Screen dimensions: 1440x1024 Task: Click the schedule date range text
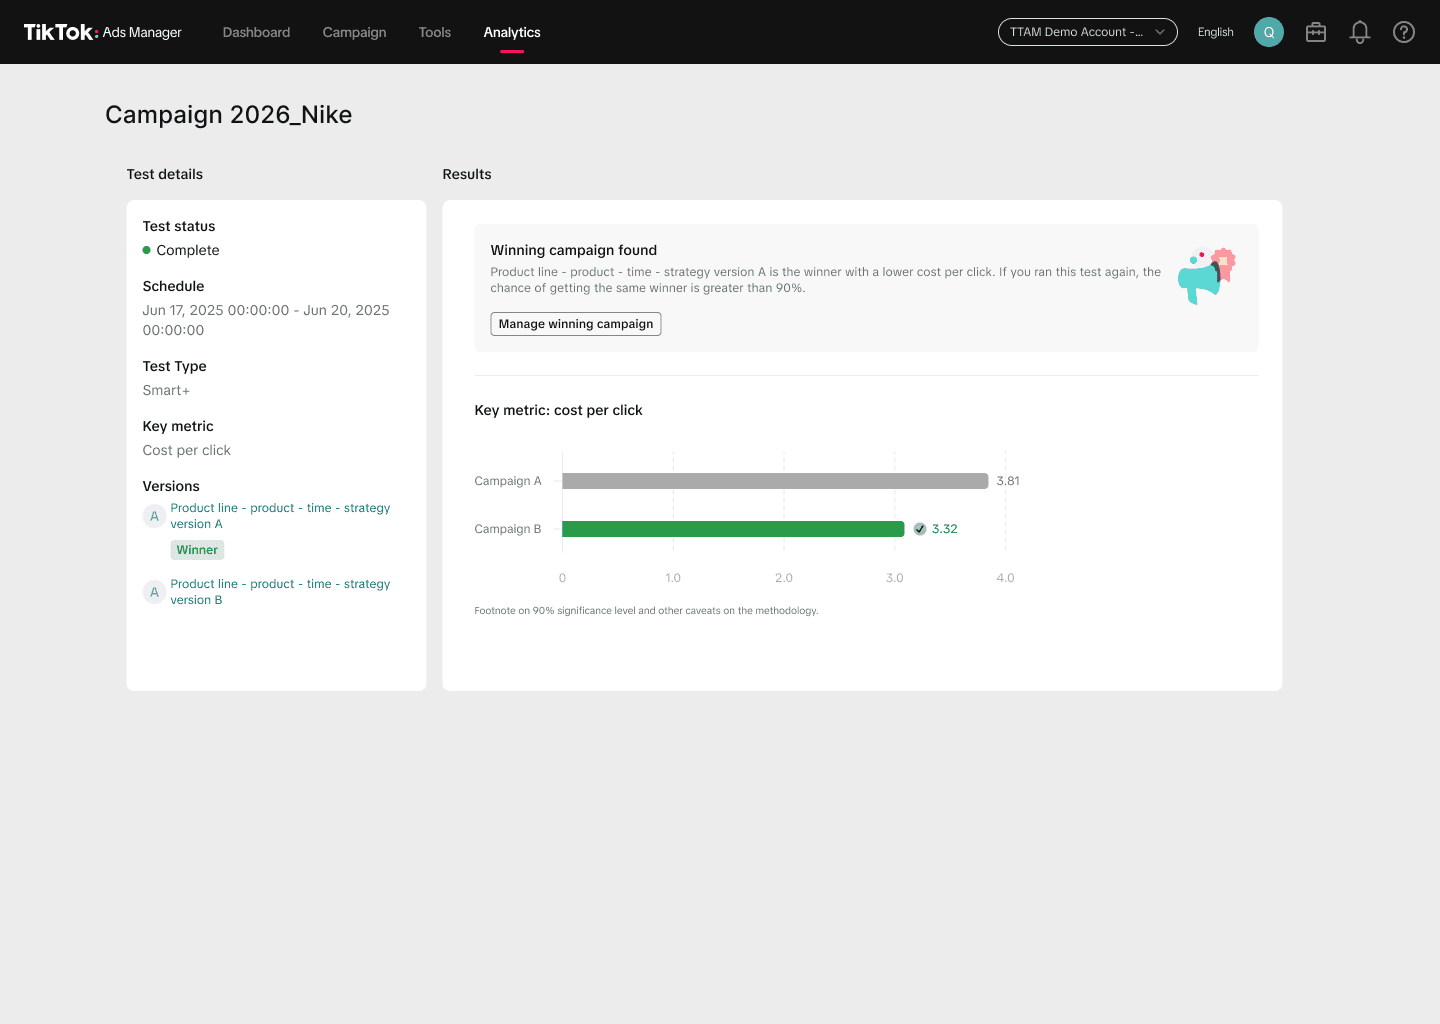(x=266, y=320)
